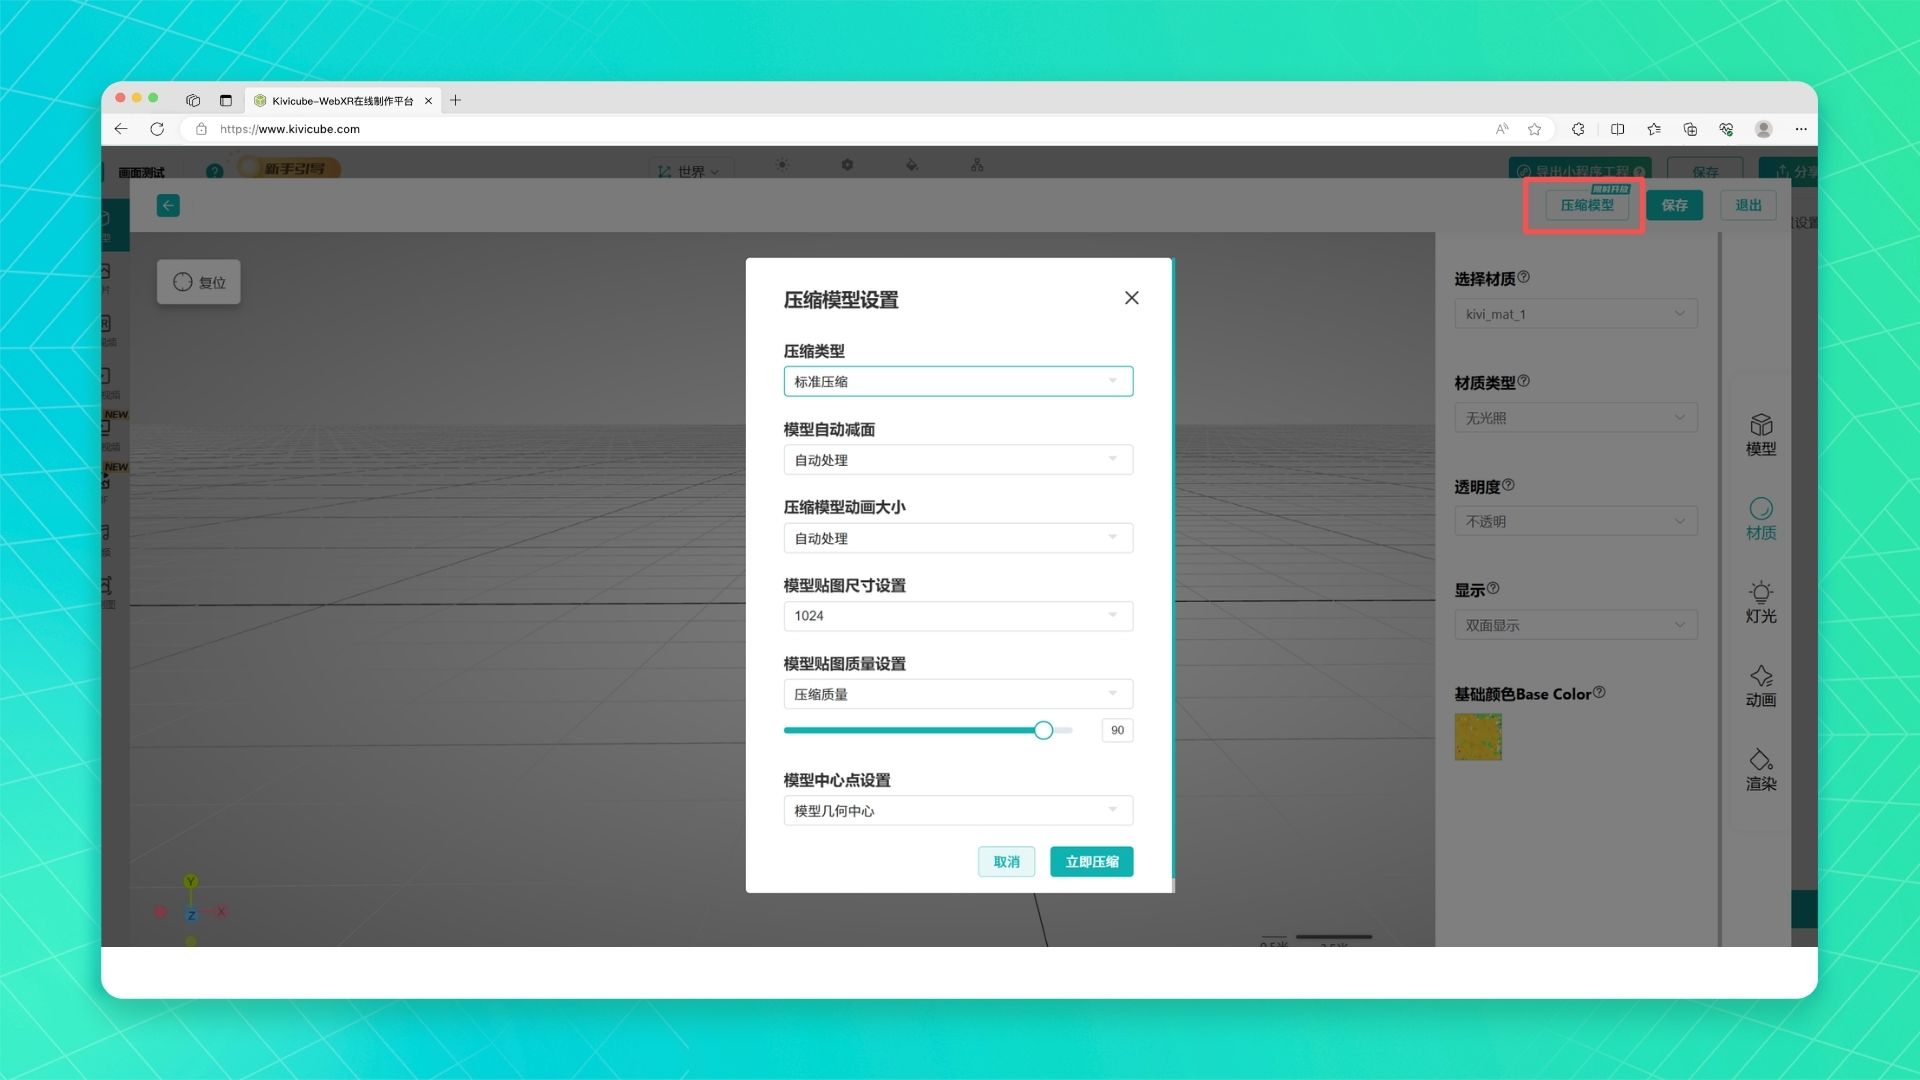
Task: Click the 复位 reset view button
Action: [199, 282]
